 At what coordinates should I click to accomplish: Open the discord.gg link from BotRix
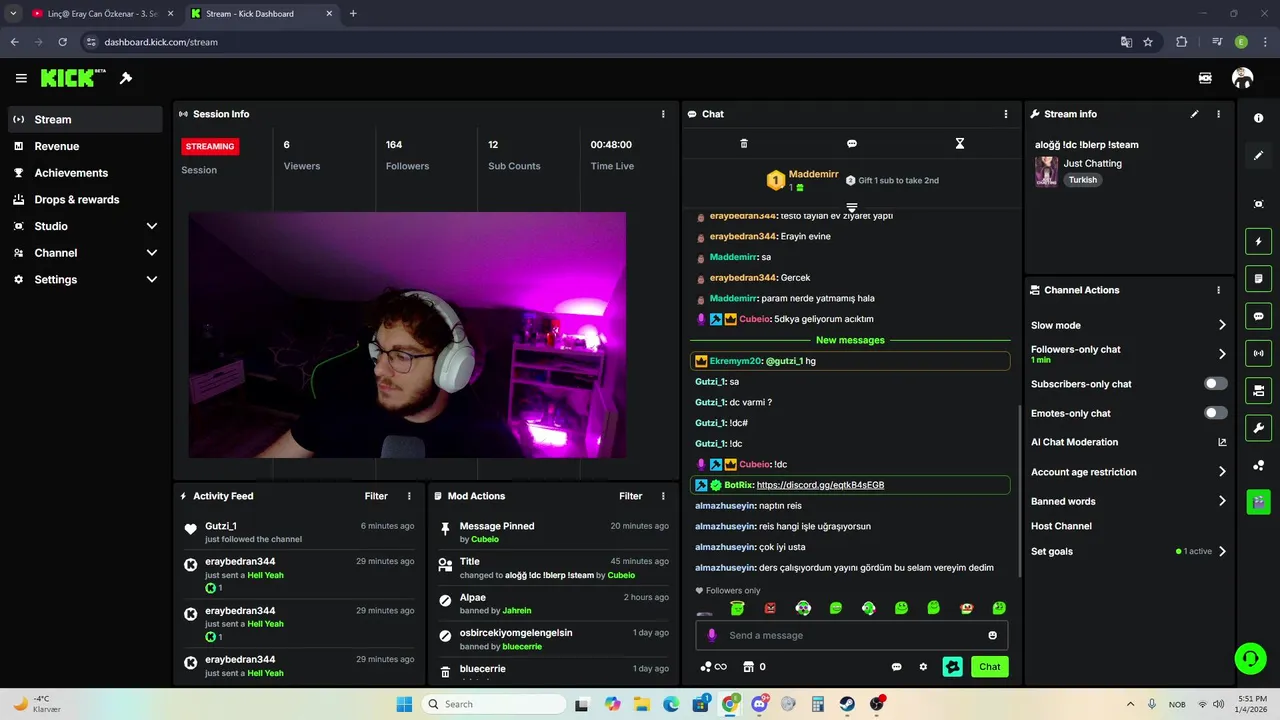[820, 485]
